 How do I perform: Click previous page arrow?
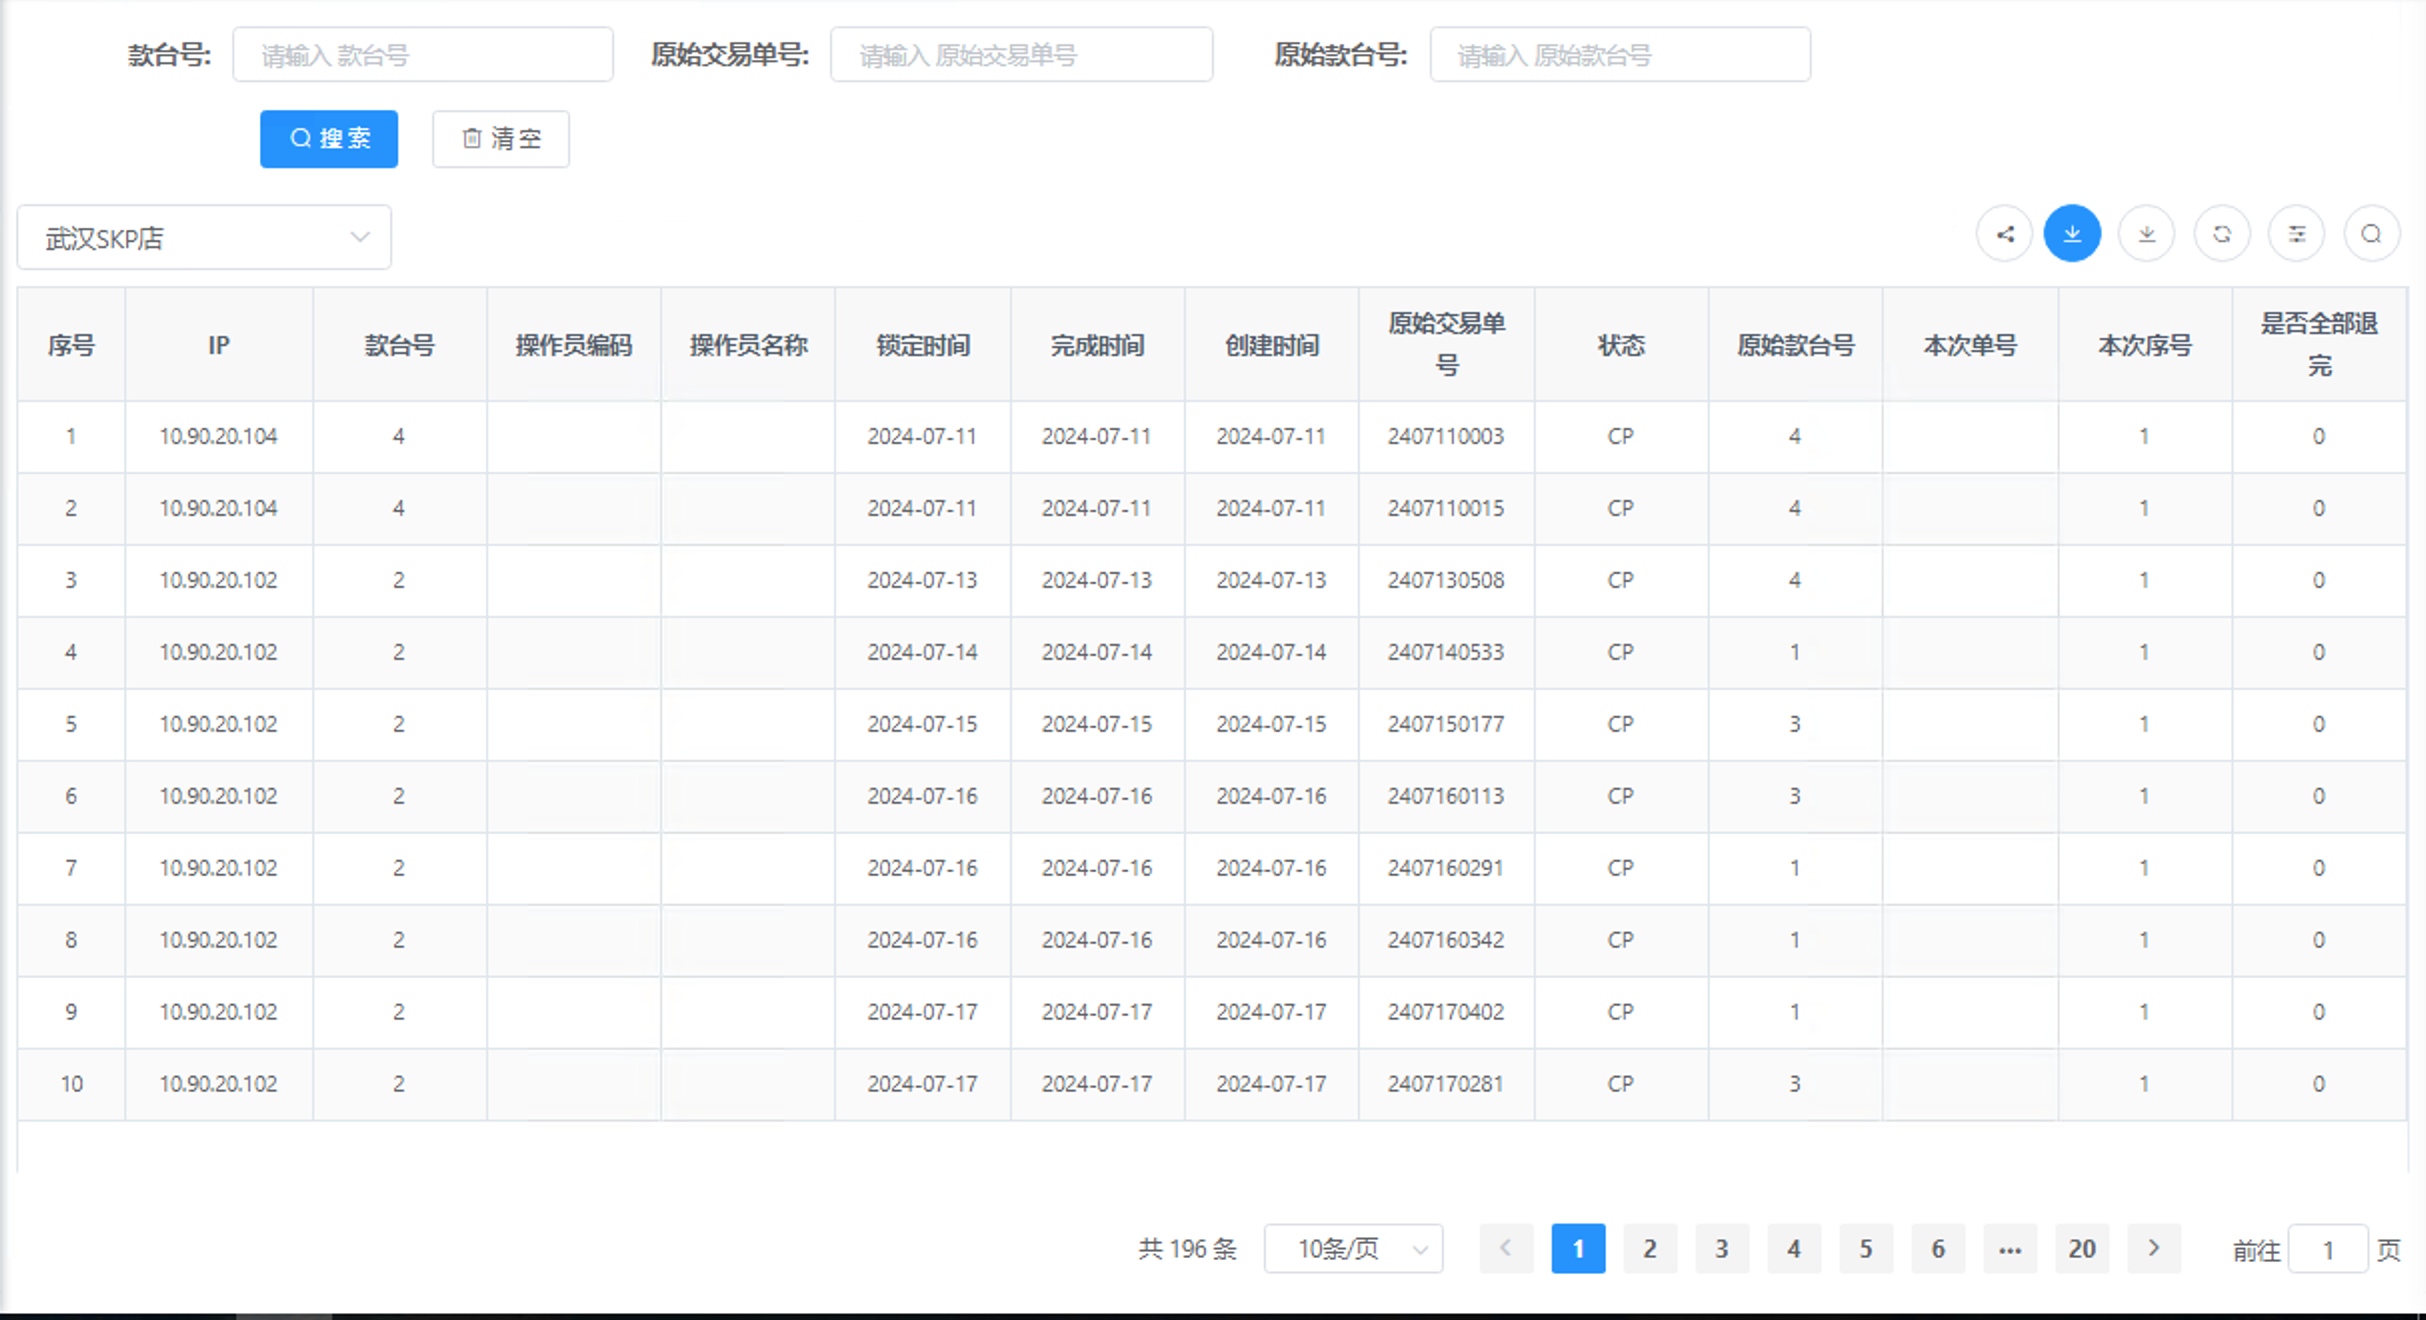coord(1506,1248)
